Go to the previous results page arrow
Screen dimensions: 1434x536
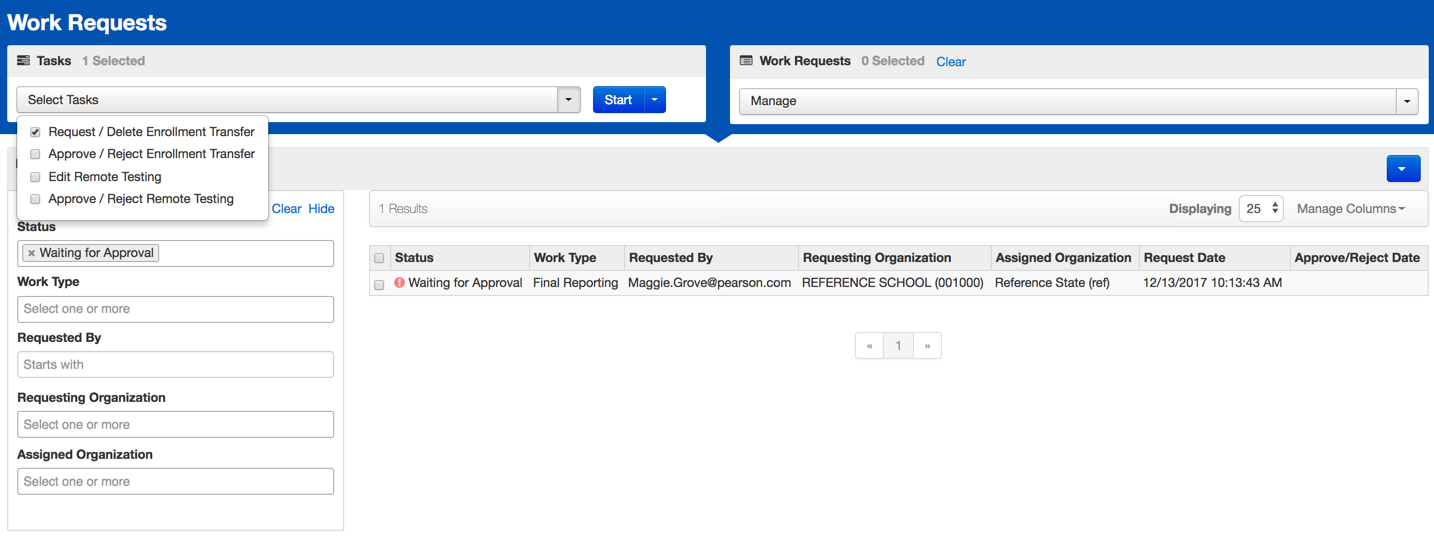(870, 346)
